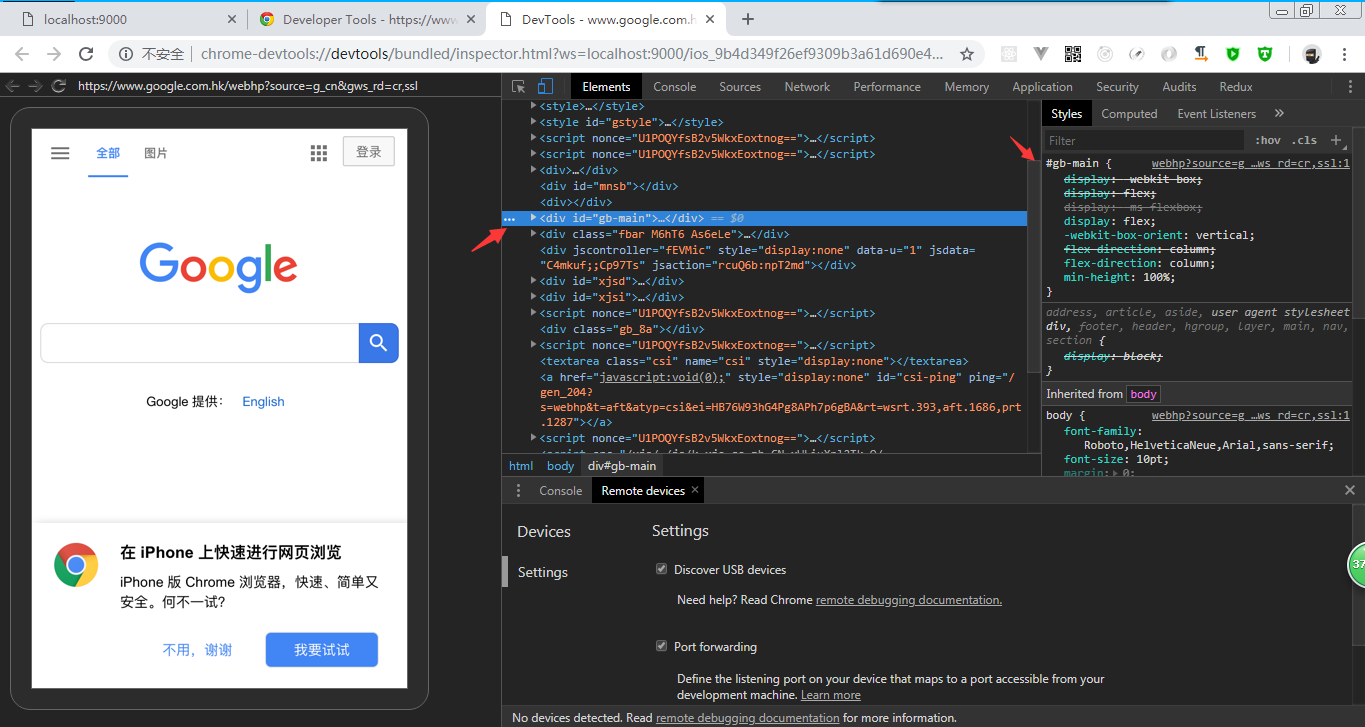The width and height of the screenshot is (1365, 727).
Task: Open the Security panel tab
Action: pyautogui.click(x=1117, y=87)
